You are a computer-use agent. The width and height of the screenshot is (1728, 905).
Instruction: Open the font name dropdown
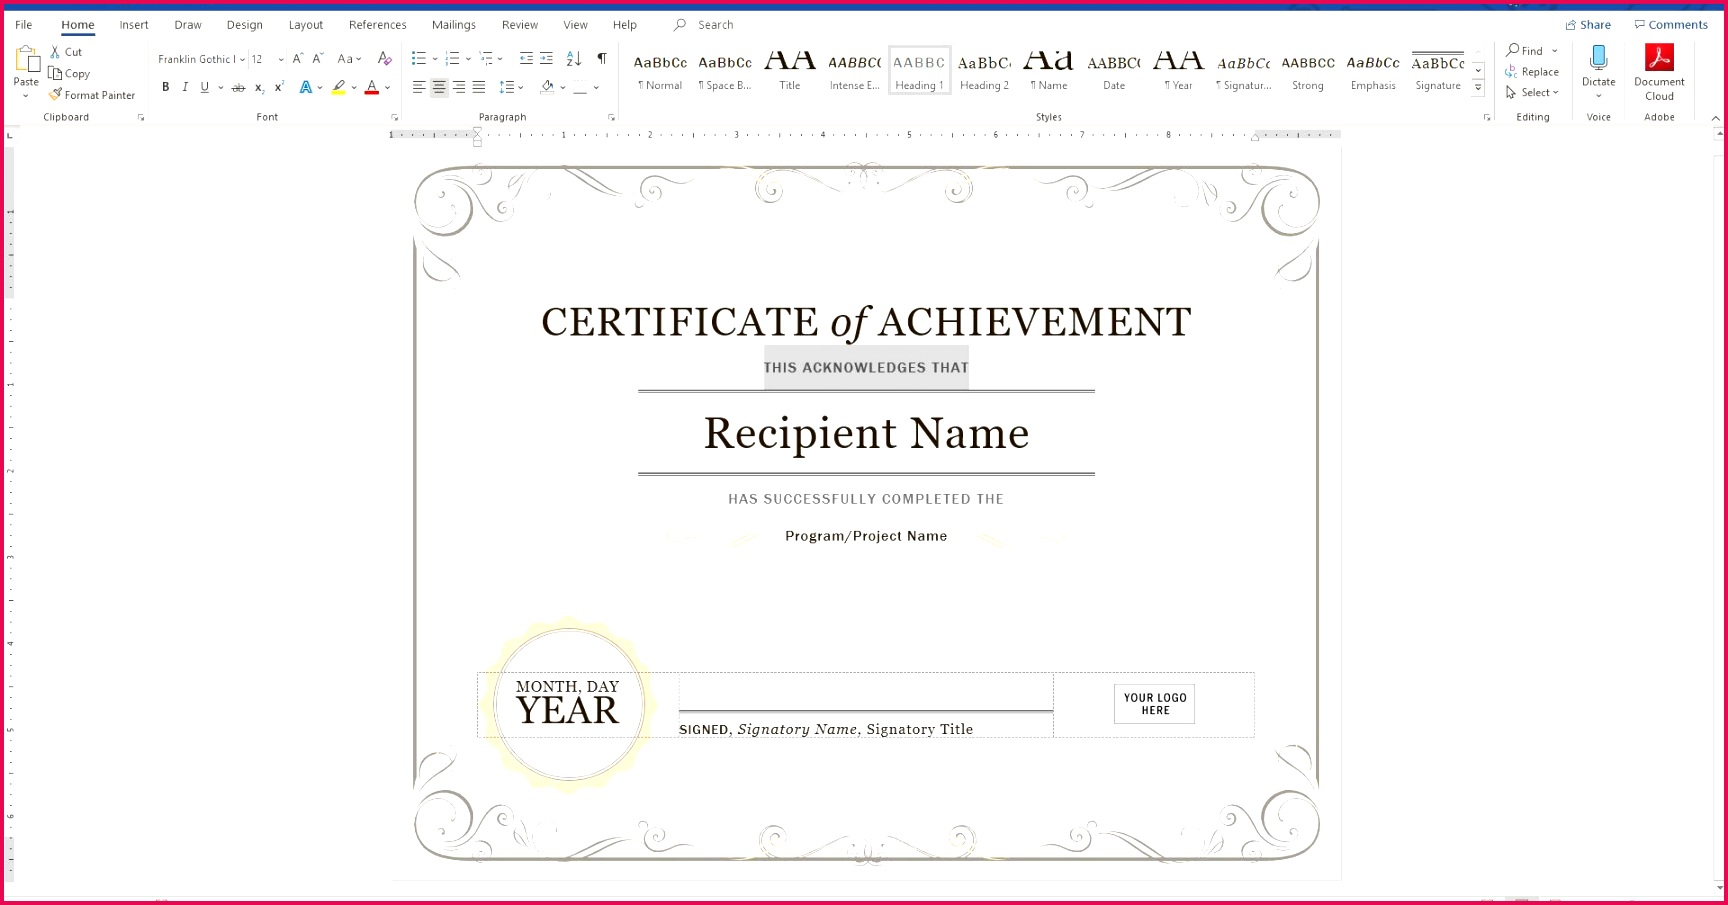coord(242,60)
